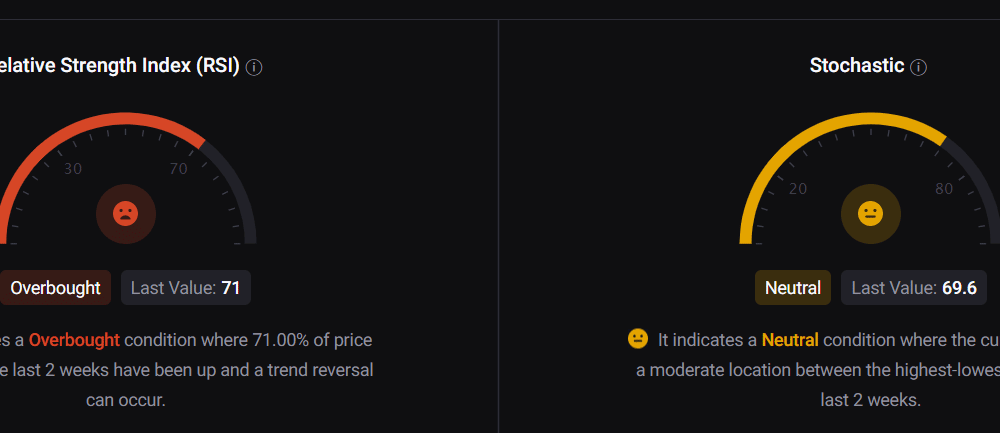Click the red sad face RSI gauge icon
Screen dimensions: 1000x433
click(126, 214)
